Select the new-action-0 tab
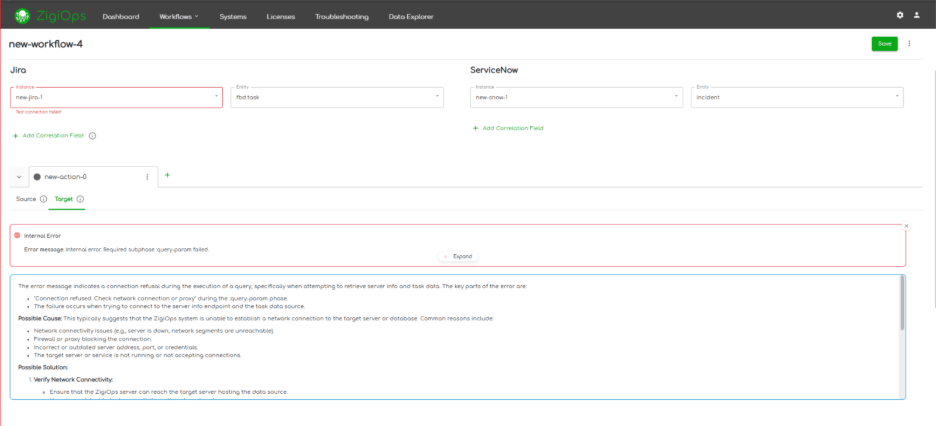The width and height of the screenshot is (936, 426). [x=94, y=177]
